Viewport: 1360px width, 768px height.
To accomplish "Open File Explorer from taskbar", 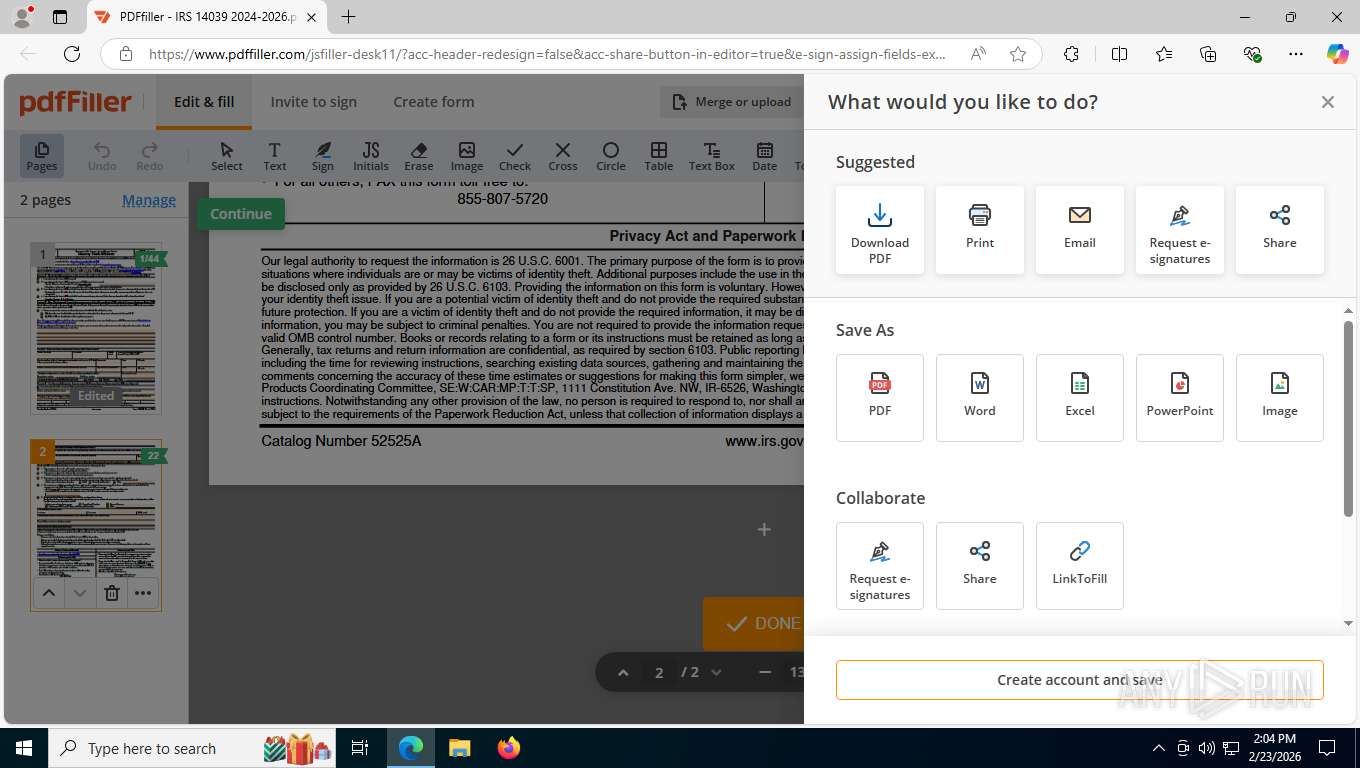I will 459,748.
